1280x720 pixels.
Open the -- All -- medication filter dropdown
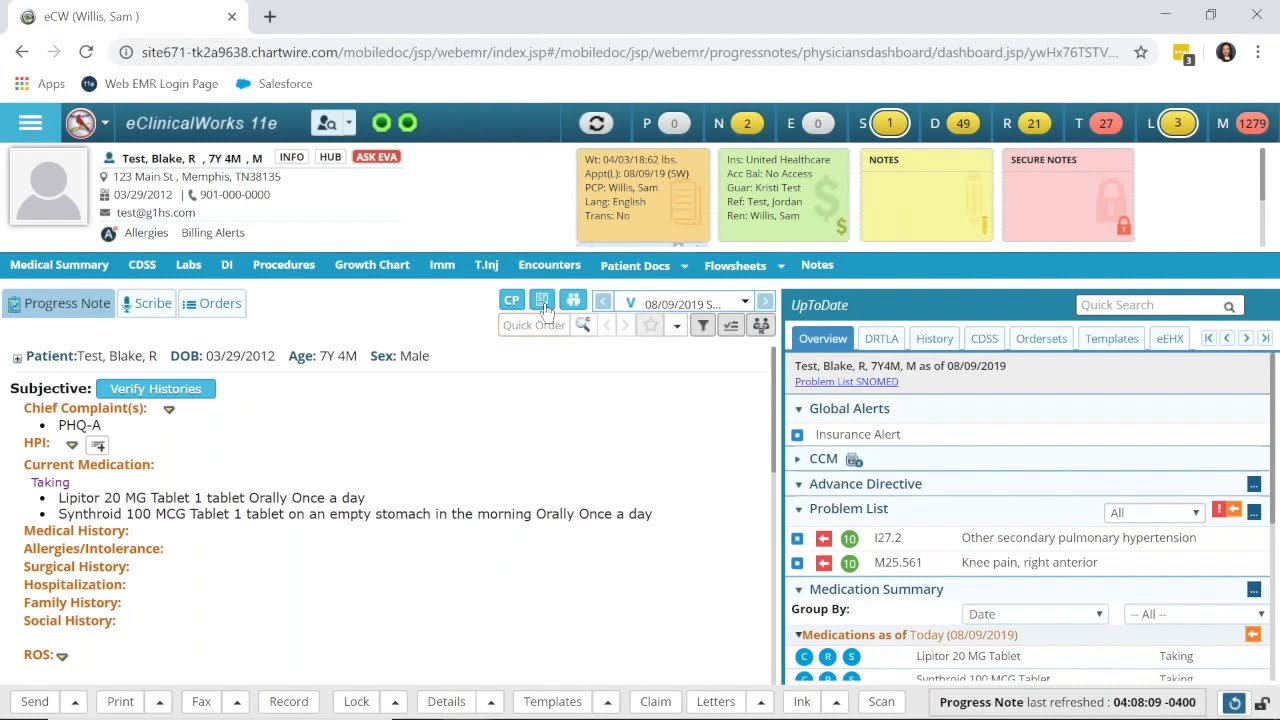click(1197, 614)
